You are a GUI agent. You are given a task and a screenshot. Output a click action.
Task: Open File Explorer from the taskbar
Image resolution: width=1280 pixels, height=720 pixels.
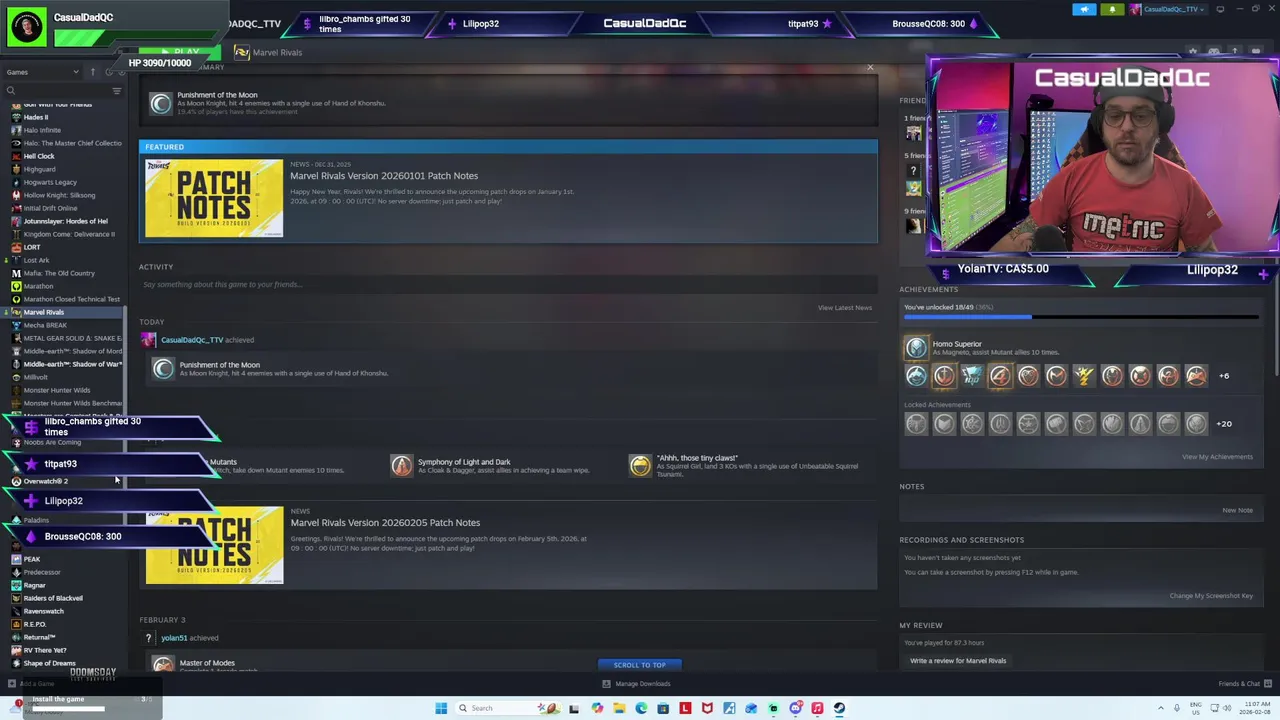pos(619,708)
